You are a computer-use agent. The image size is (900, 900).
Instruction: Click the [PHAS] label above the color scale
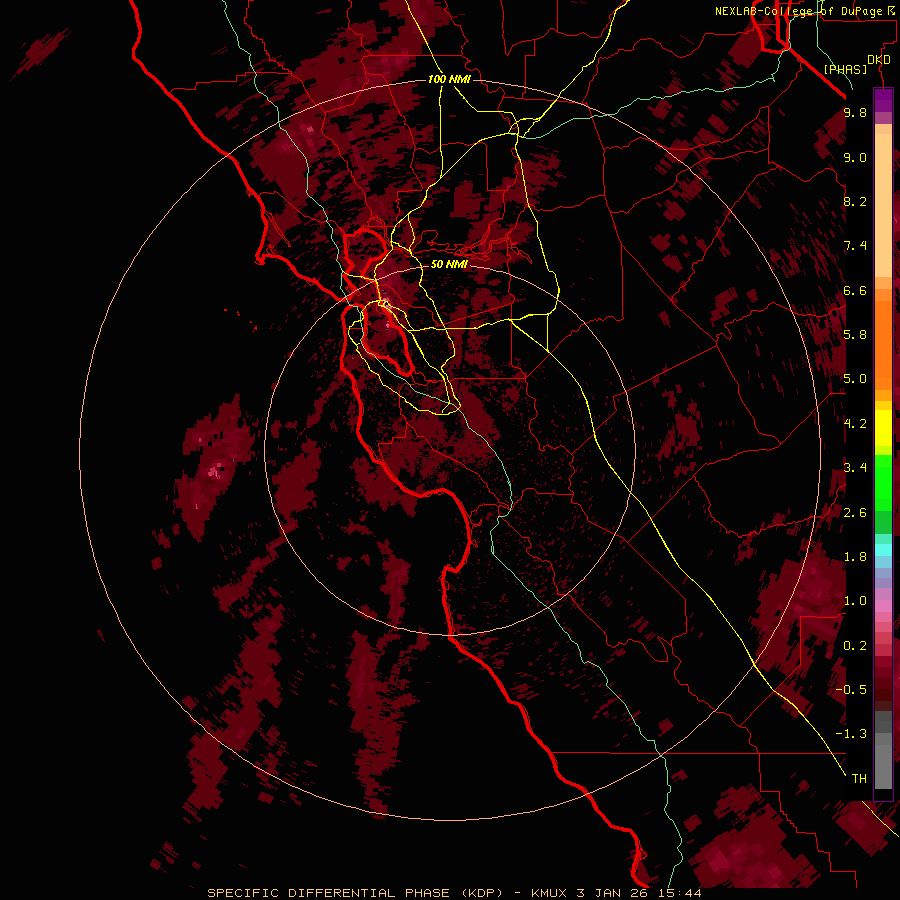click(x=845, y=69)
